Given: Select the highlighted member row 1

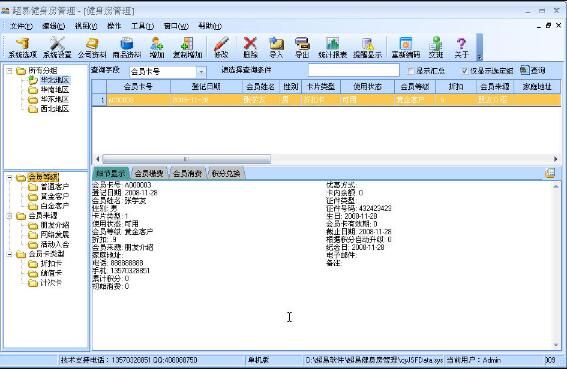Looking at the screenshot, I should pyautogui.click(x=326, y=99).
